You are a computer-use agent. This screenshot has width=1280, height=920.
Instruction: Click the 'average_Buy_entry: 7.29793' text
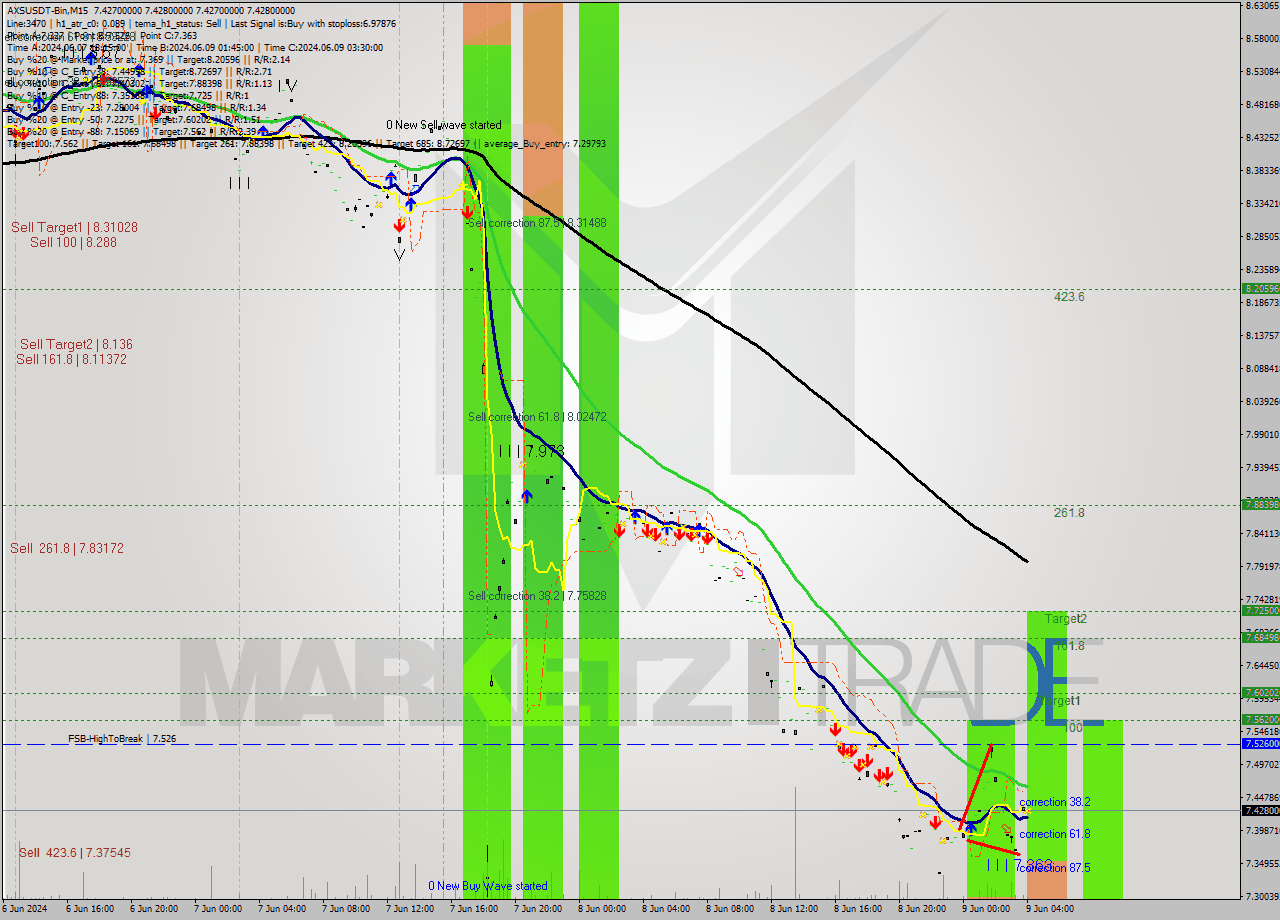point(545,143)
